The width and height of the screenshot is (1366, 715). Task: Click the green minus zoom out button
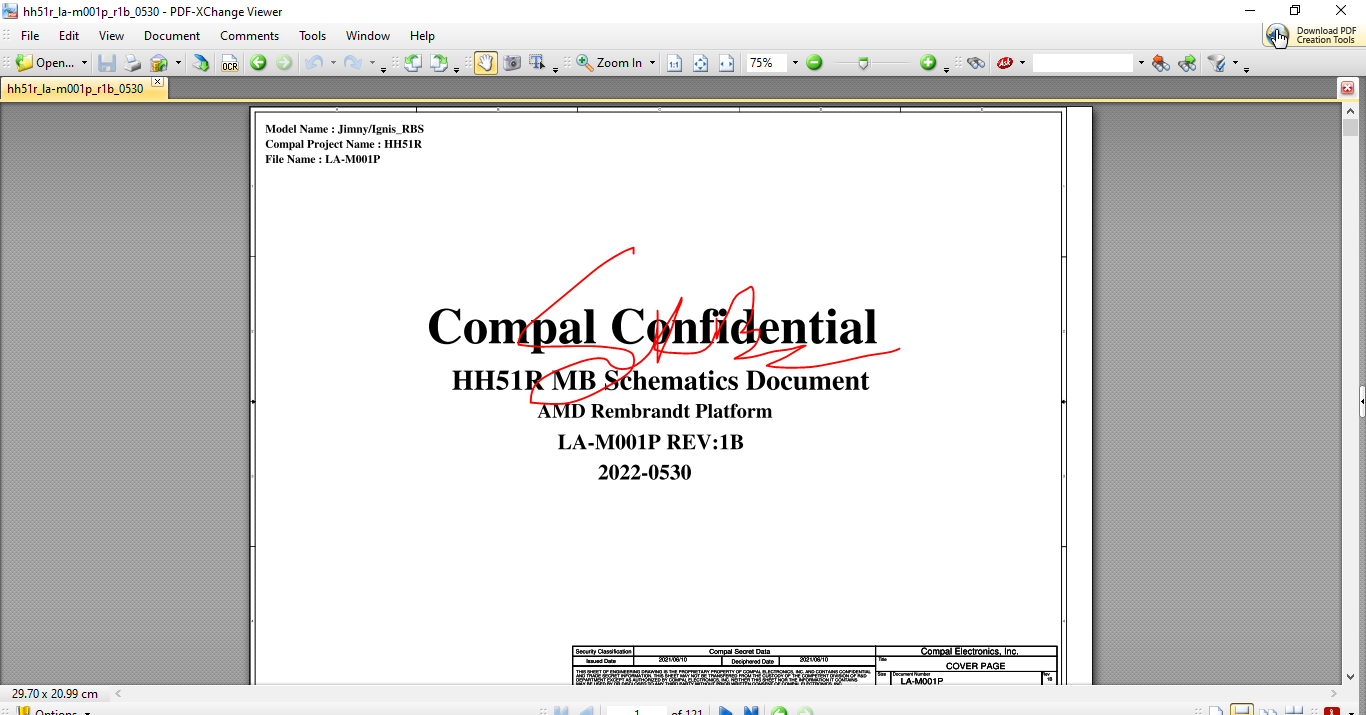pos(814,63)
